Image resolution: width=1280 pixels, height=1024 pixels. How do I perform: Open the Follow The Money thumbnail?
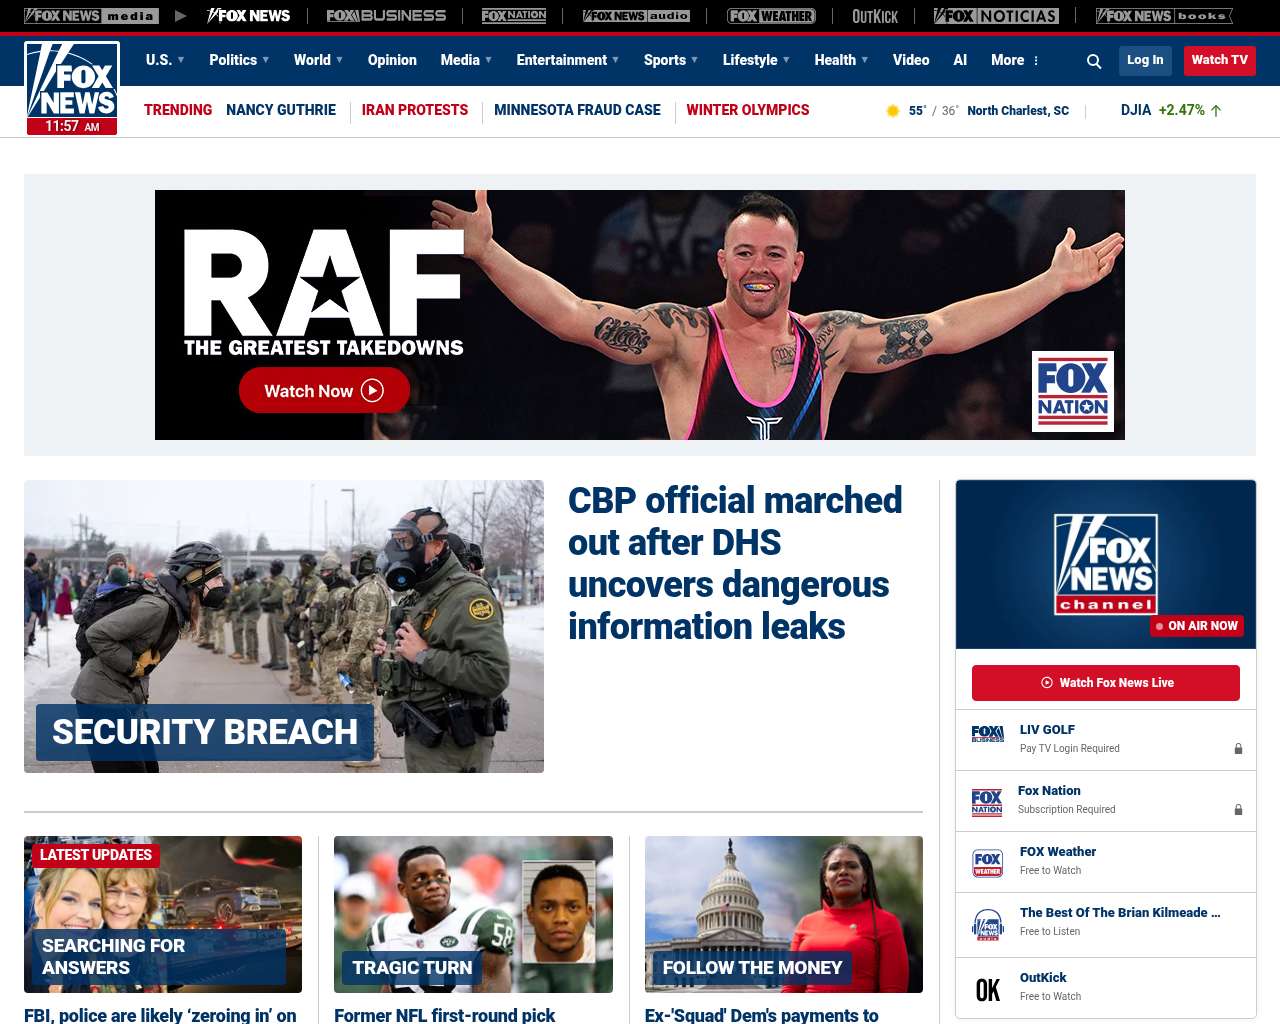[x=784, y=914]
